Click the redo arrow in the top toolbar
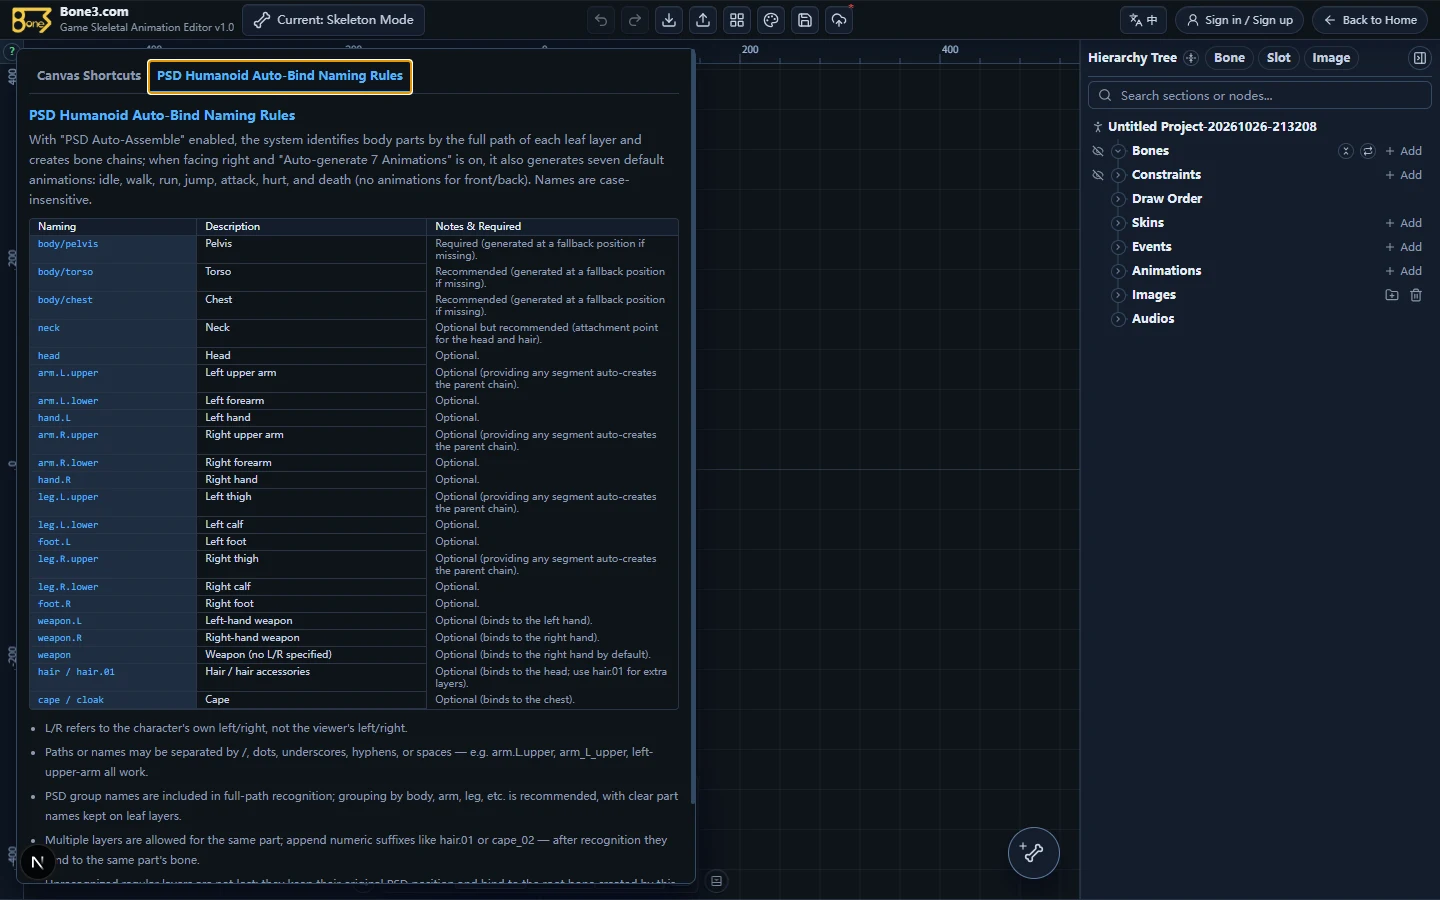 (635, 20)
